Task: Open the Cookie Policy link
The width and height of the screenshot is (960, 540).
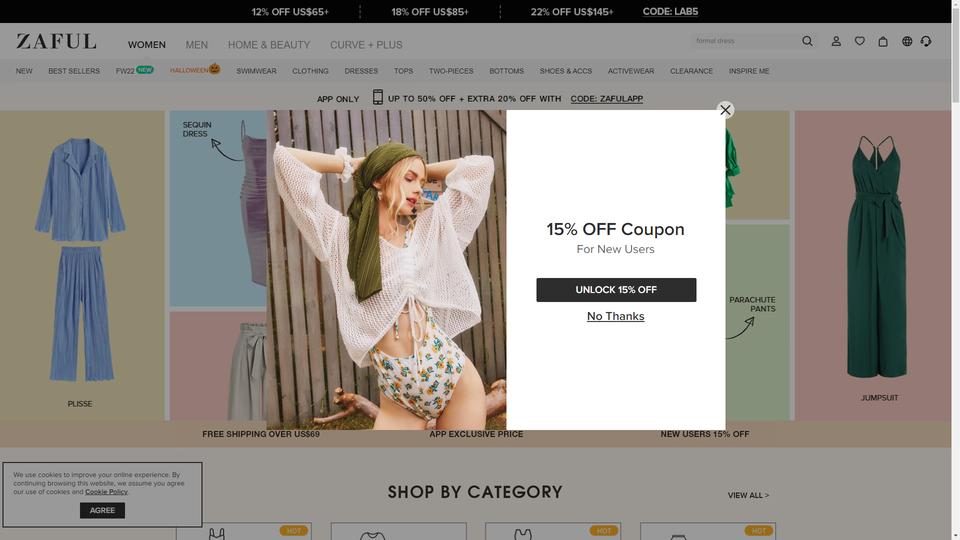Action: click(x=106, y=492)
